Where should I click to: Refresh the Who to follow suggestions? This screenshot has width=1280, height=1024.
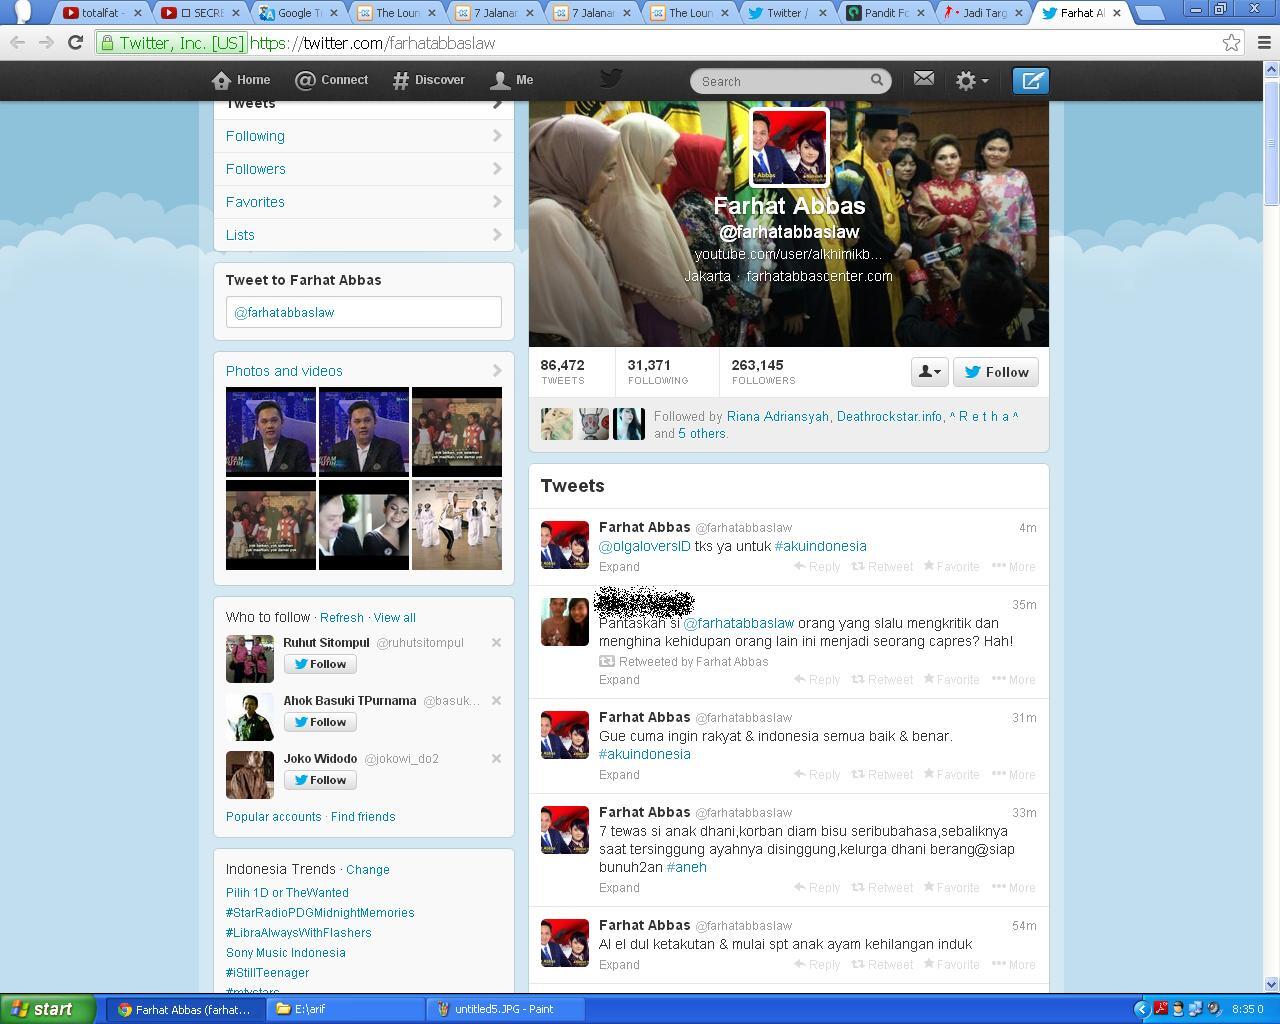342,618
